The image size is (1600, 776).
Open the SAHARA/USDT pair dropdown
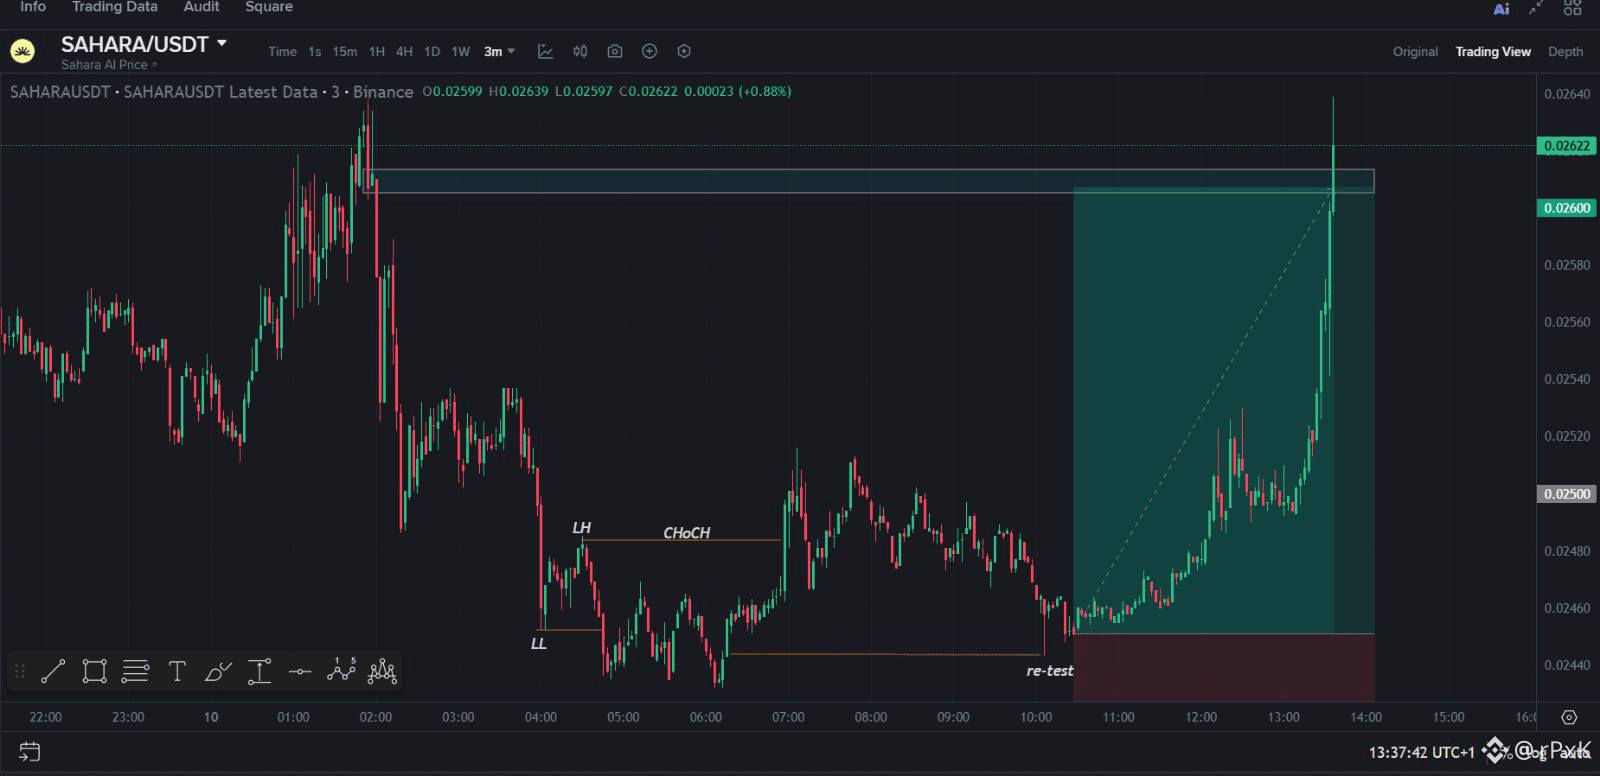(144, 44)
